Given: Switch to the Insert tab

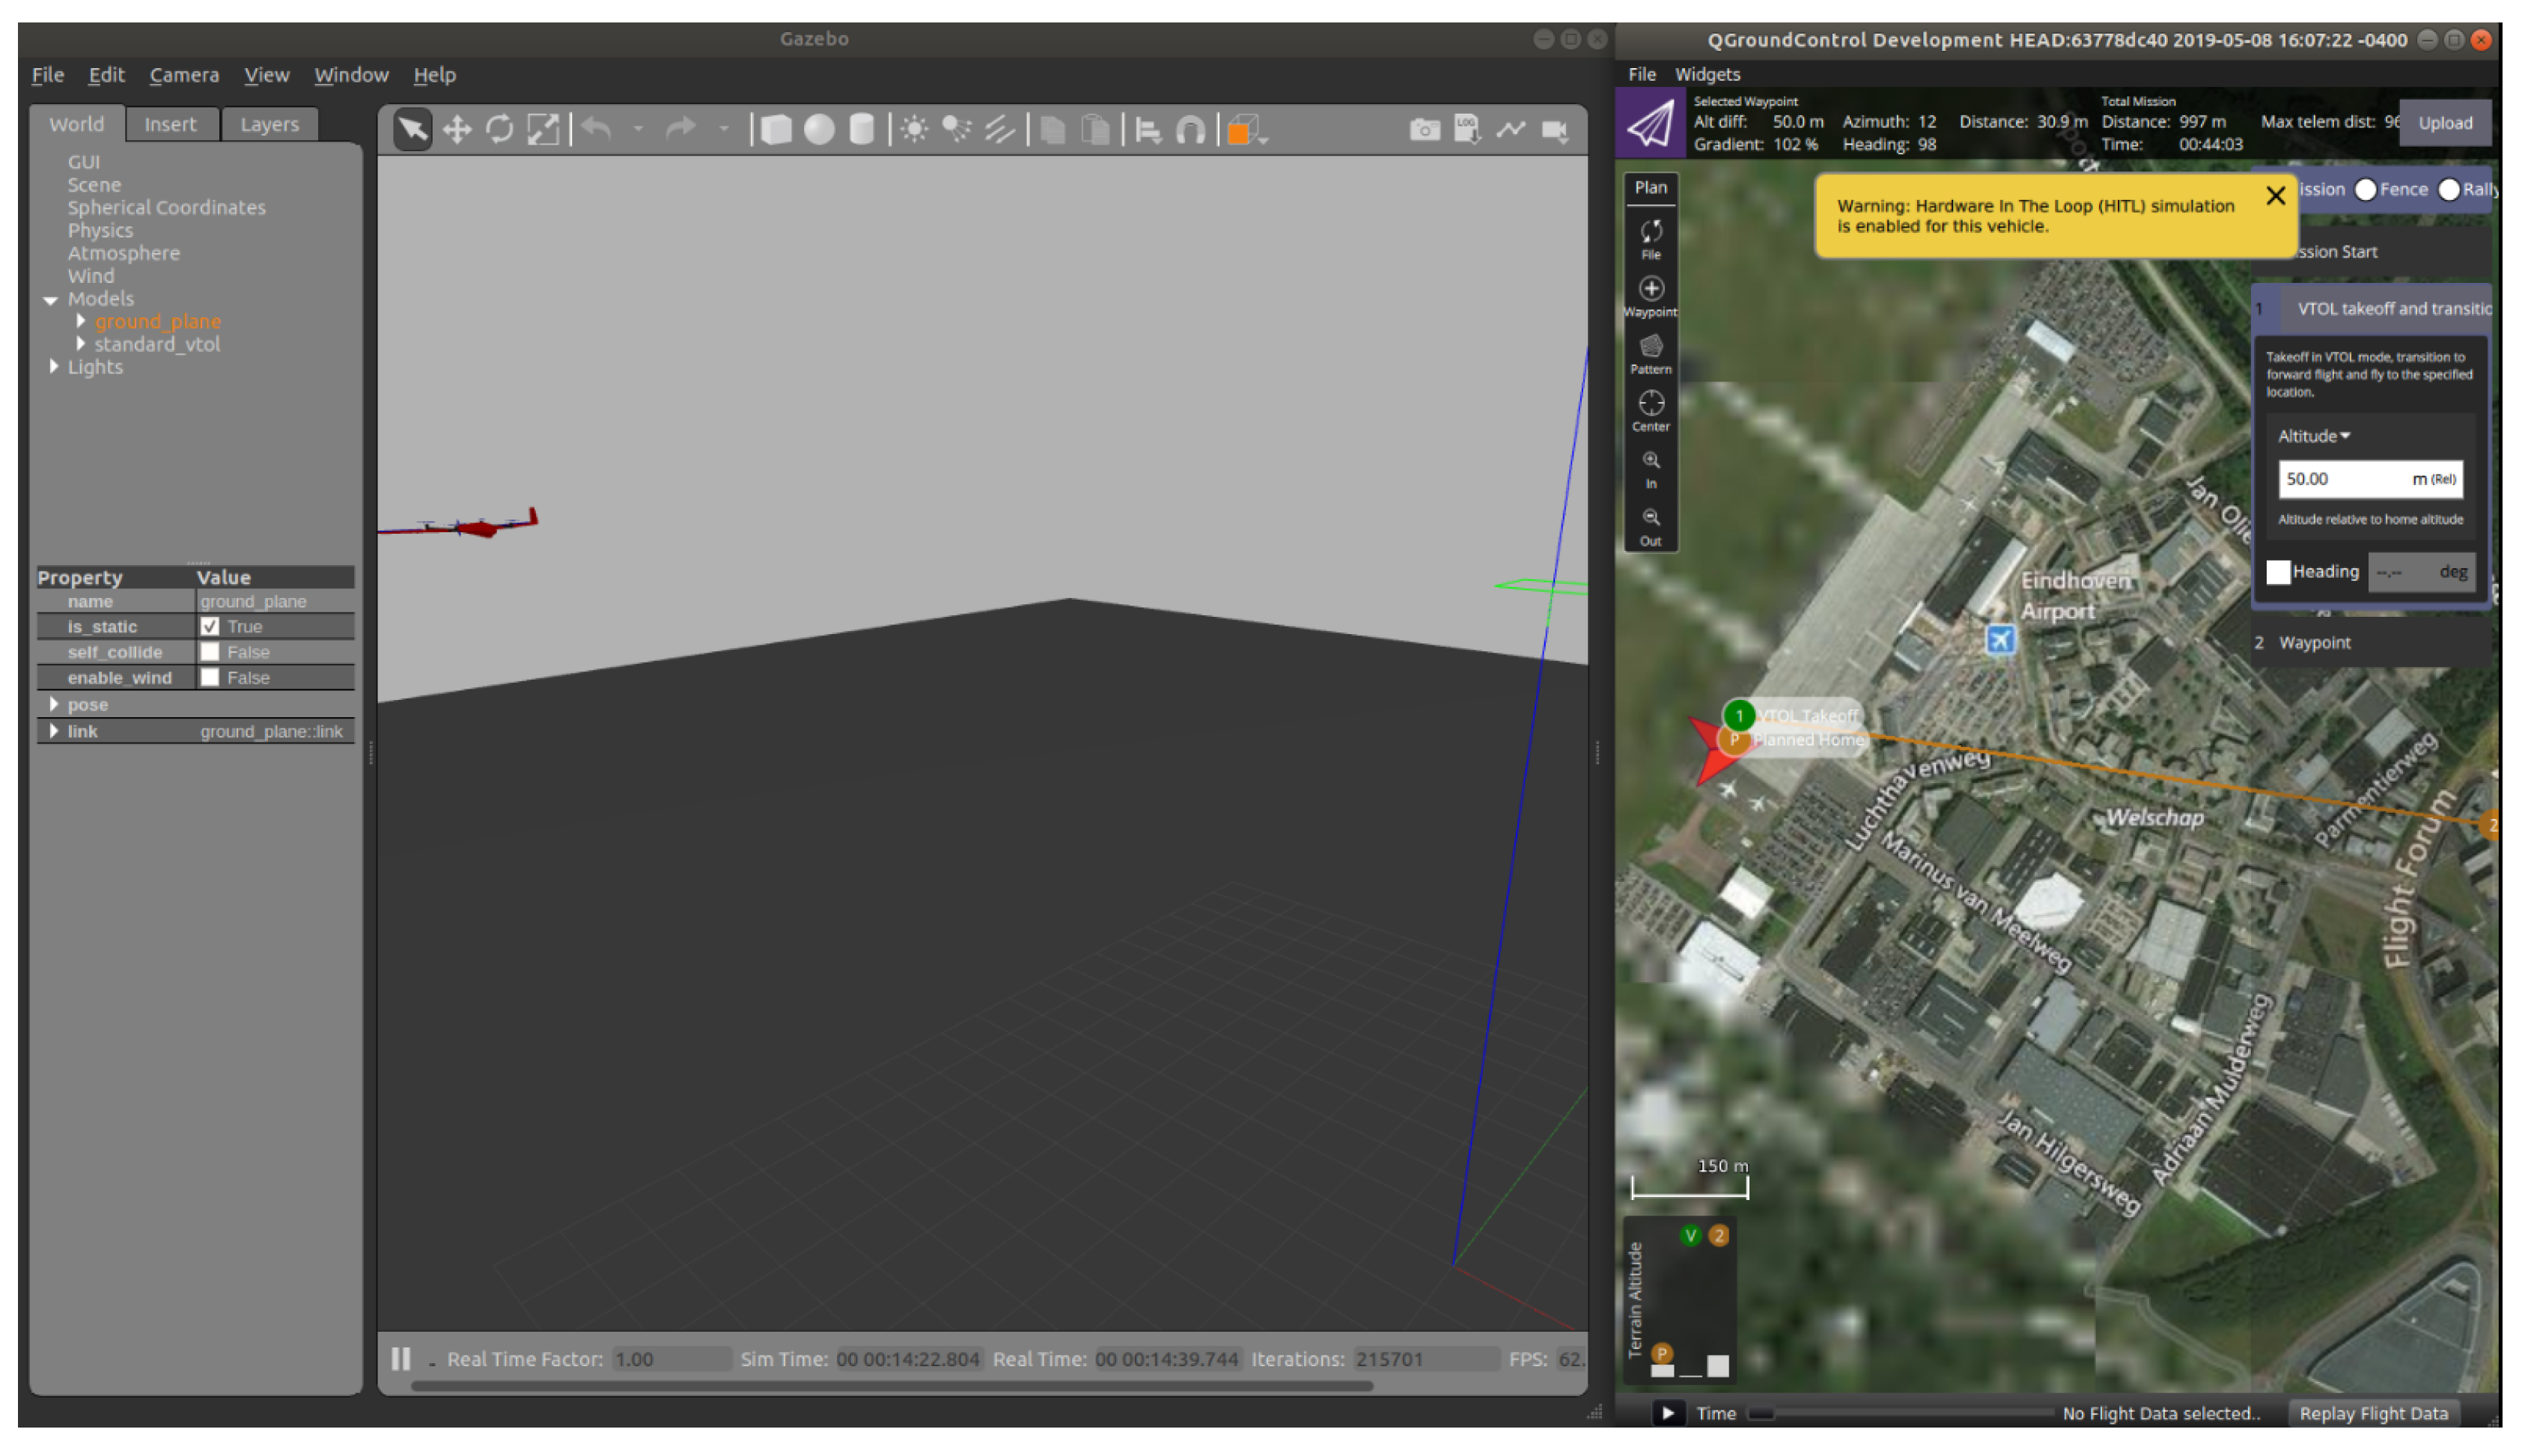Looking at the screenshot, I should click(x=170, y=124).
